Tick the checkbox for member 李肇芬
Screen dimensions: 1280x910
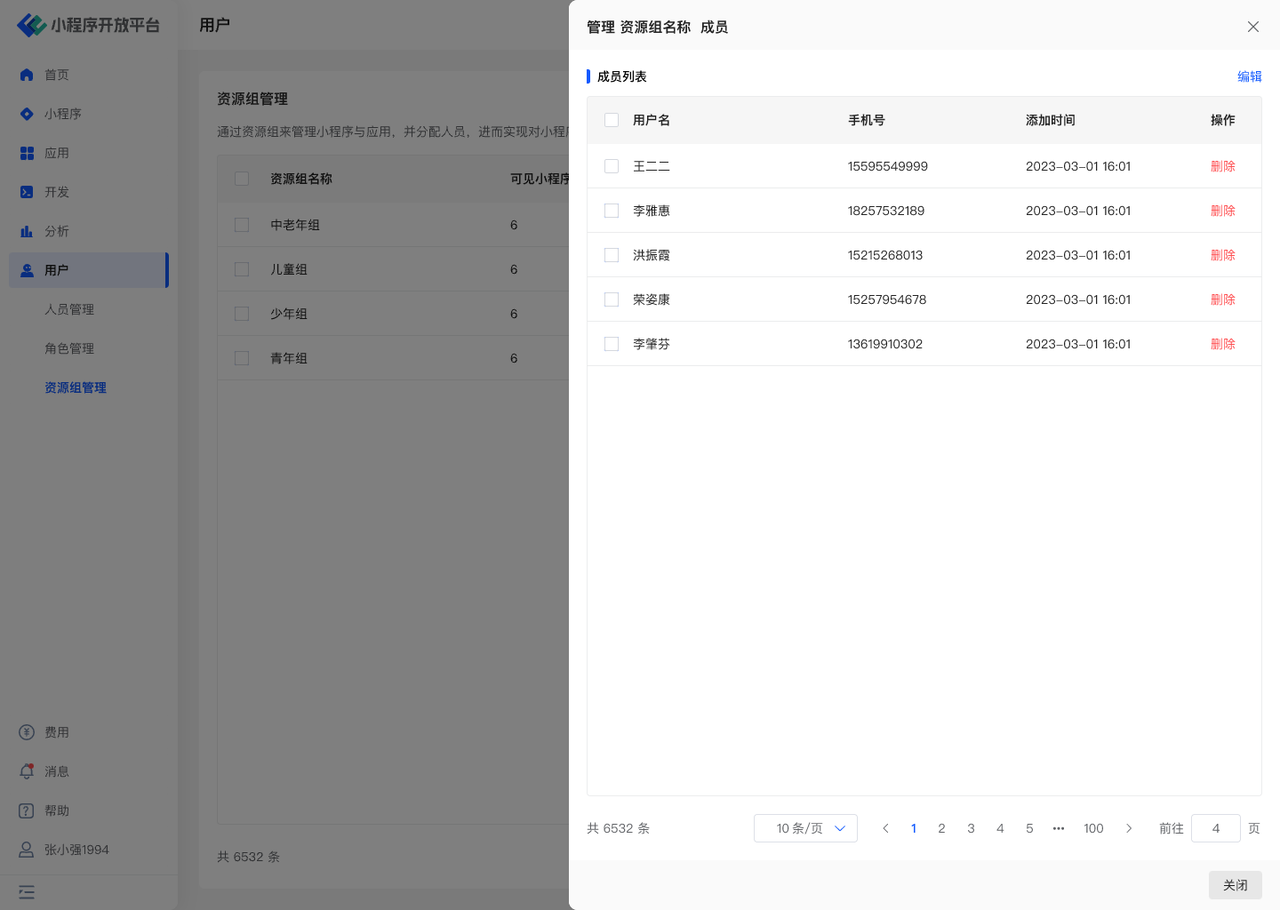click(x=611, y=344)
